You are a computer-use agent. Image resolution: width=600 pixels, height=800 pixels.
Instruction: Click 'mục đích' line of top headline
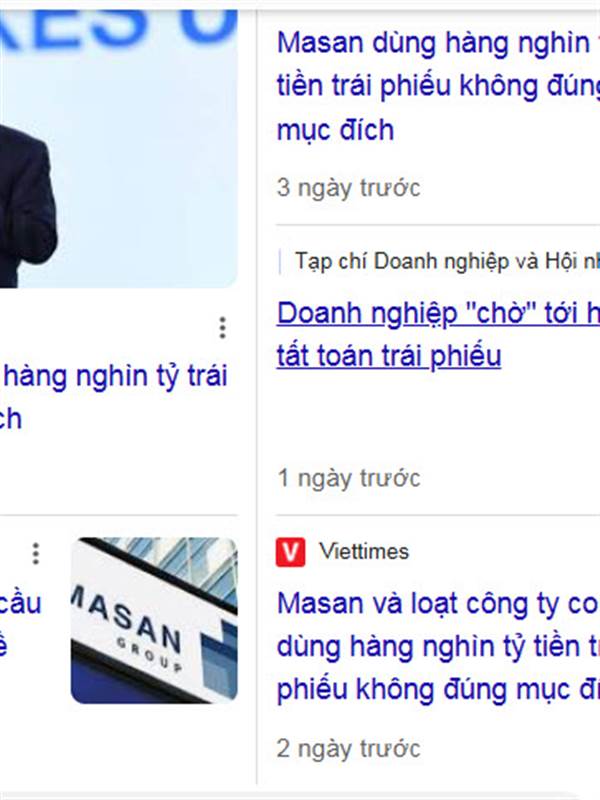[x=335, y=130]
